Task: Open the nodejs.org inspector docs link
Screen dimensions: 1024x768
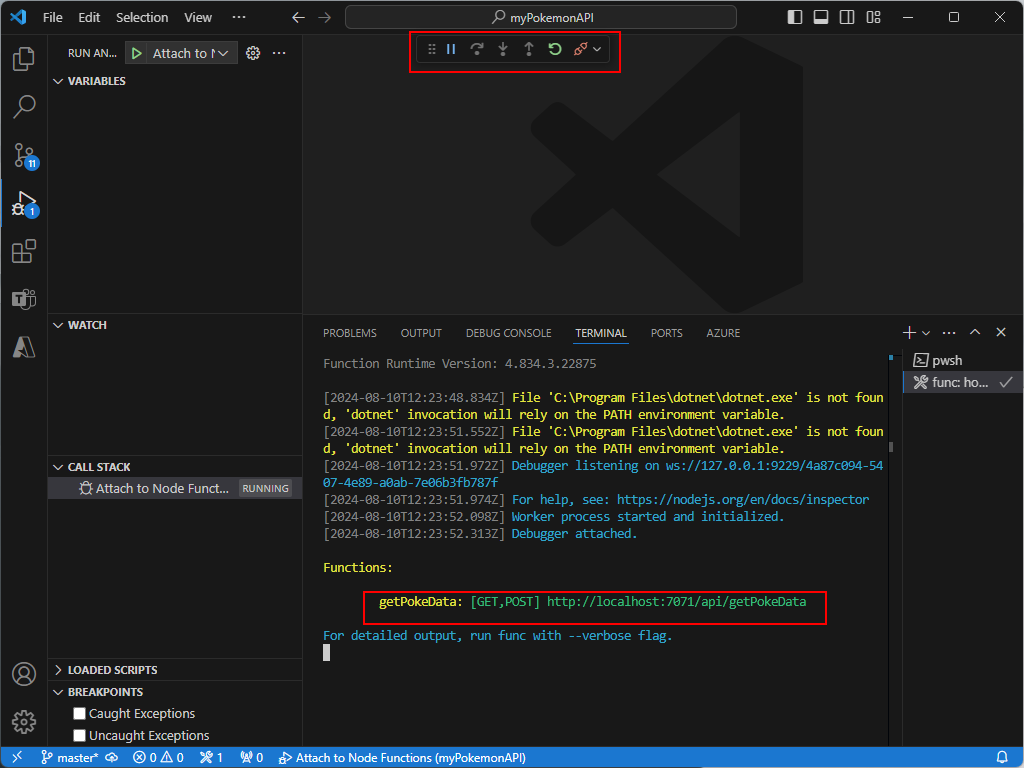Action: [x=743, y=500]
